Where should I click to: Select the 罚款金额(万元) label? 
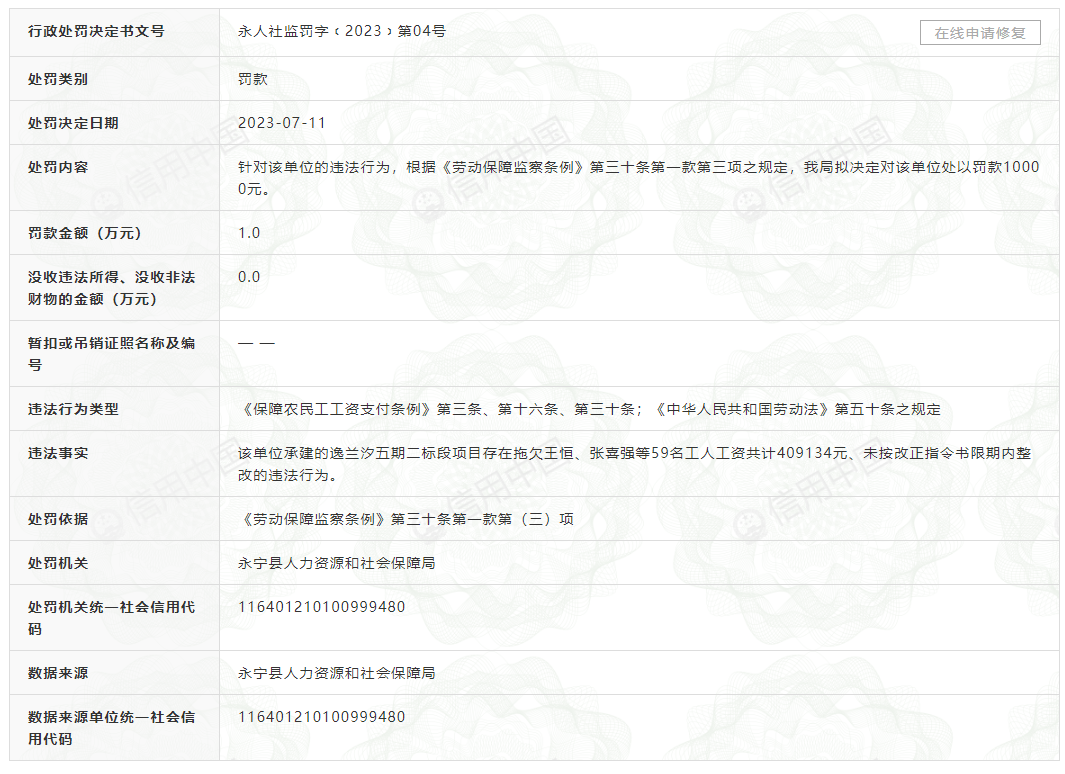[x=84, y=233]
